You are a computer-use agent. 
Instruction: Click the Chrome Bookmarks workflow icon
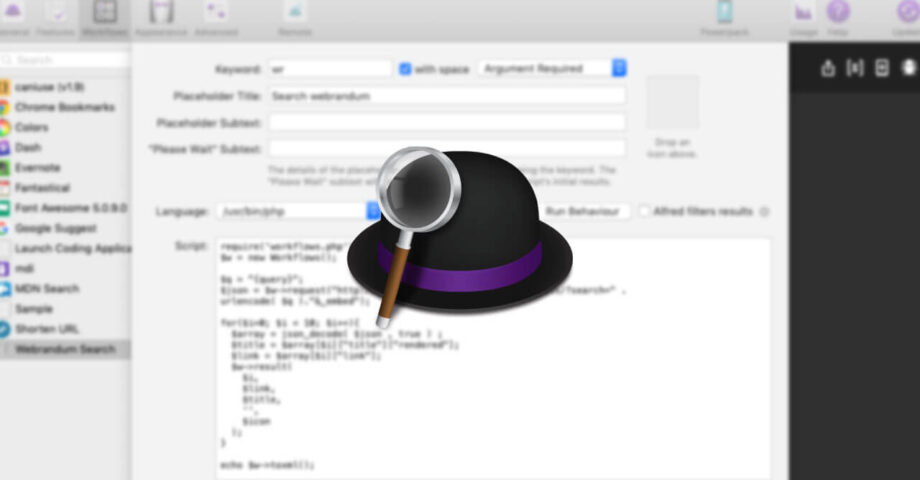tap(4, 107)
